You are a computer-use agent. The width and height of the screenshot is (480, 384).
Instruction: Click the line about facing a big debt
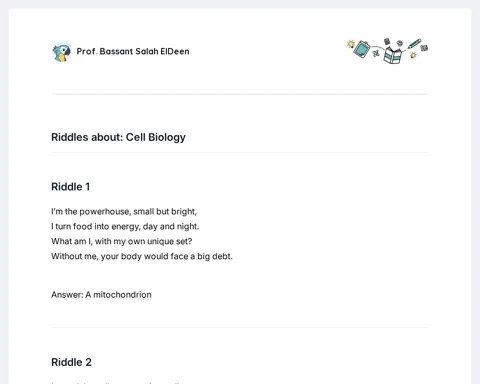tap(142, 256)
